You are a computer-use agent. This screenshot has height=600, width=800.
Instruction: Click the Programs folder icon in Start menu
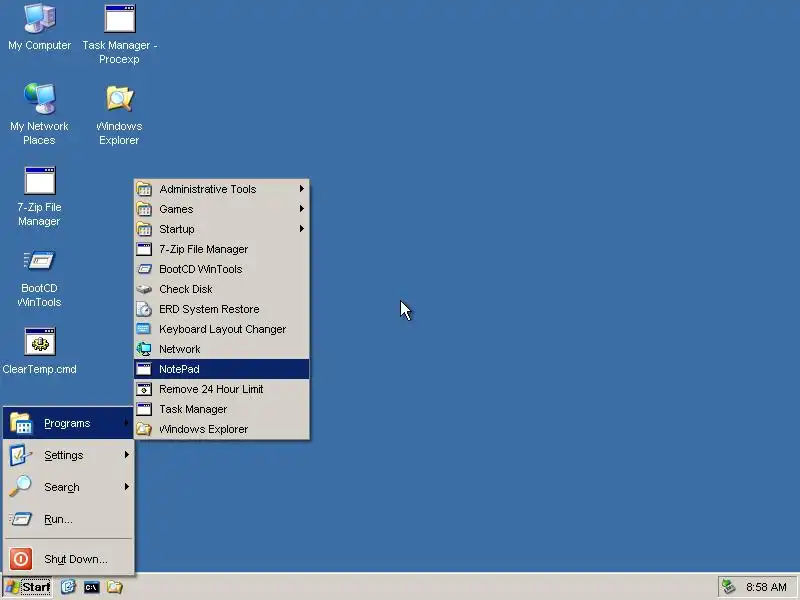coord(21,423)
